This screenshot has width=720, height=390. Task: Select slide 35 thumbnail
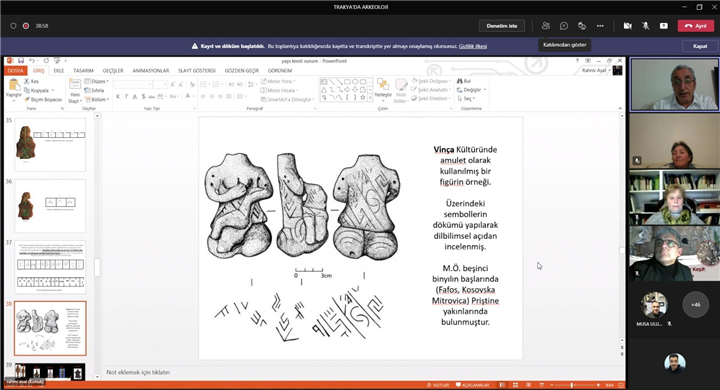click(x=50, y=145)
